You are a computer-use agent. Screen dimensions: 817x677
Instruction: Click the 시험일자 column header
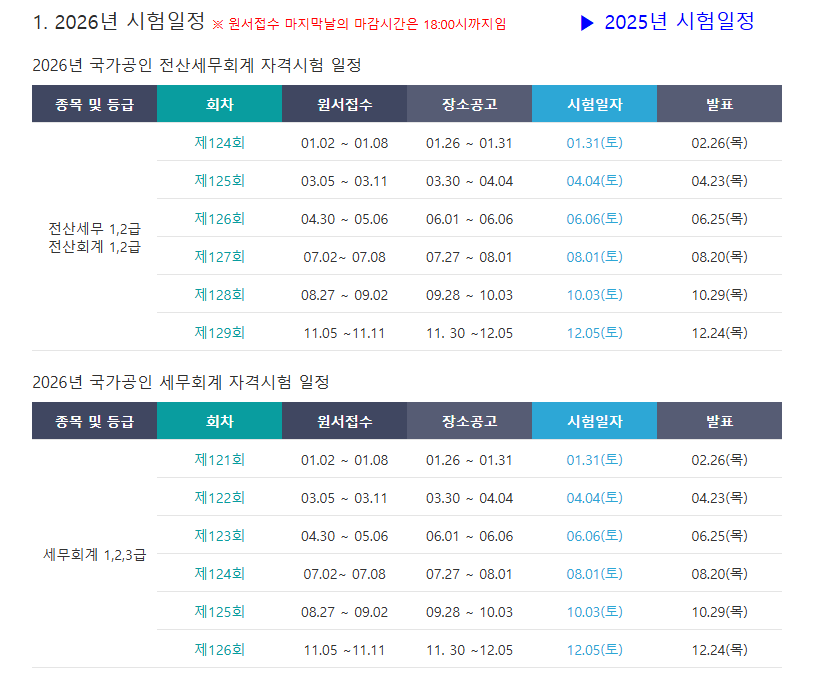point(596,103)
